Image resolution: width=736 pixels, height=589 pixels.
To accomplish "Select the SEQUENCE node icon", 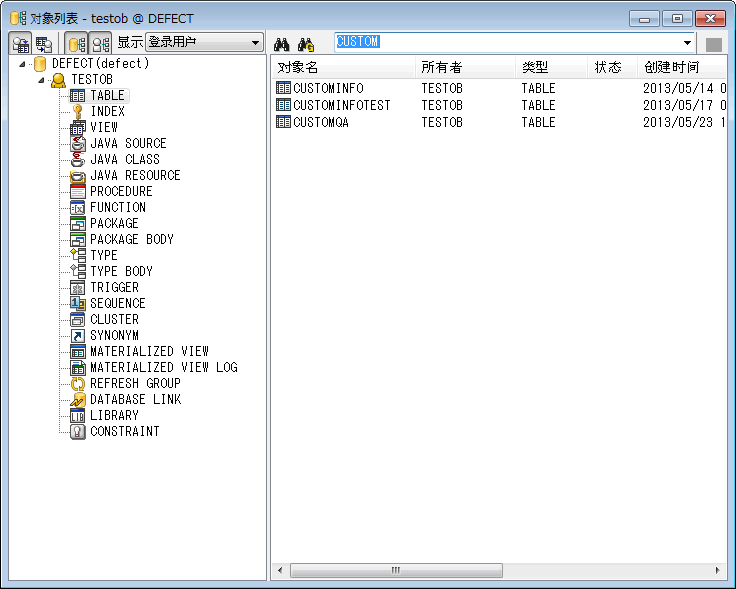I will (77, 304).
